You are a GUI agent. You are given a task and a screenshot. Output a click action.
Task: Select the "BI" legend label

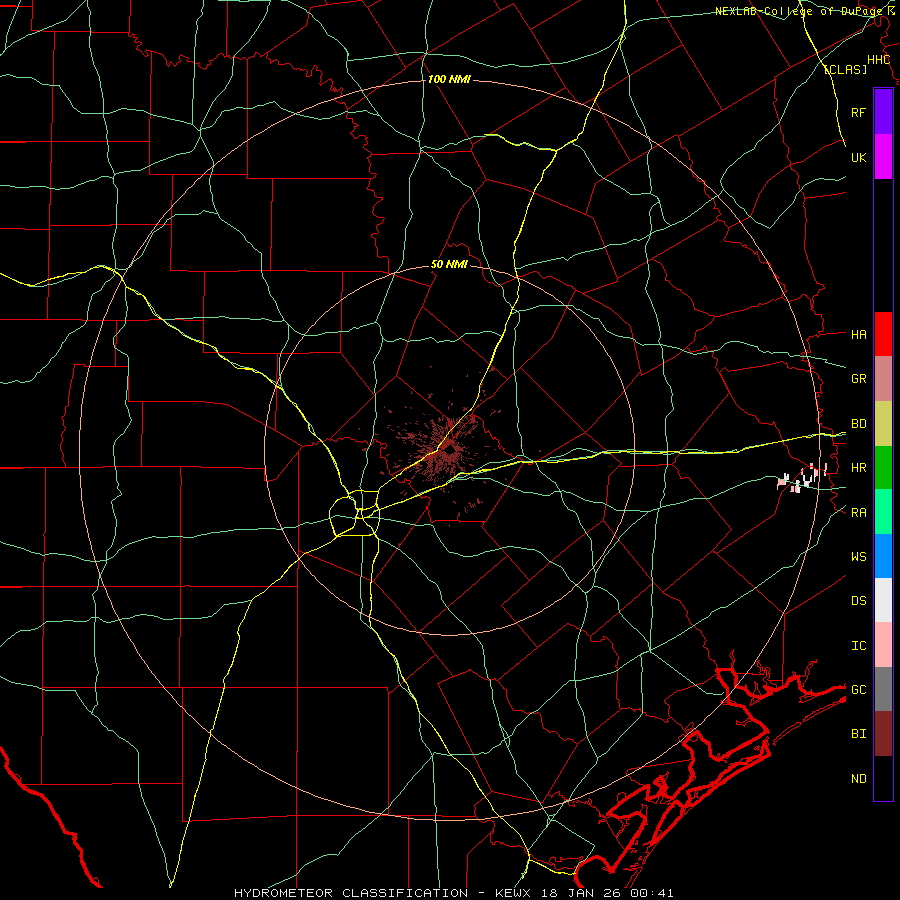point(859,734)
